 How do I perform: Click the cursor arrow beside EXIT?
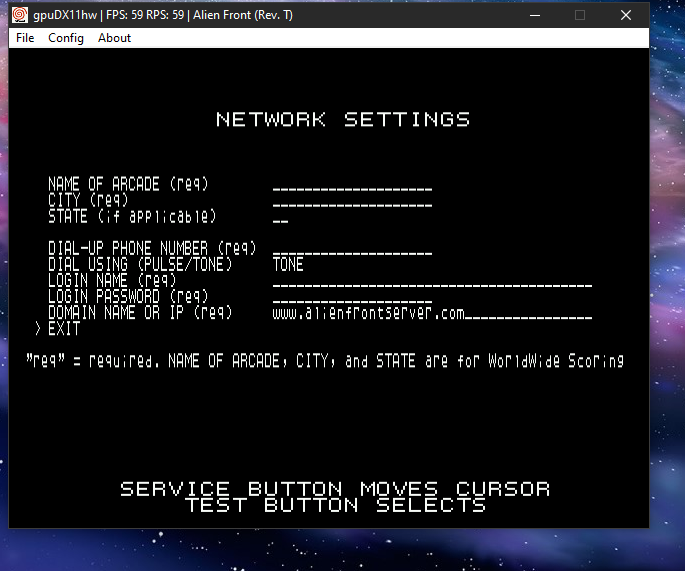coord(38,329)
